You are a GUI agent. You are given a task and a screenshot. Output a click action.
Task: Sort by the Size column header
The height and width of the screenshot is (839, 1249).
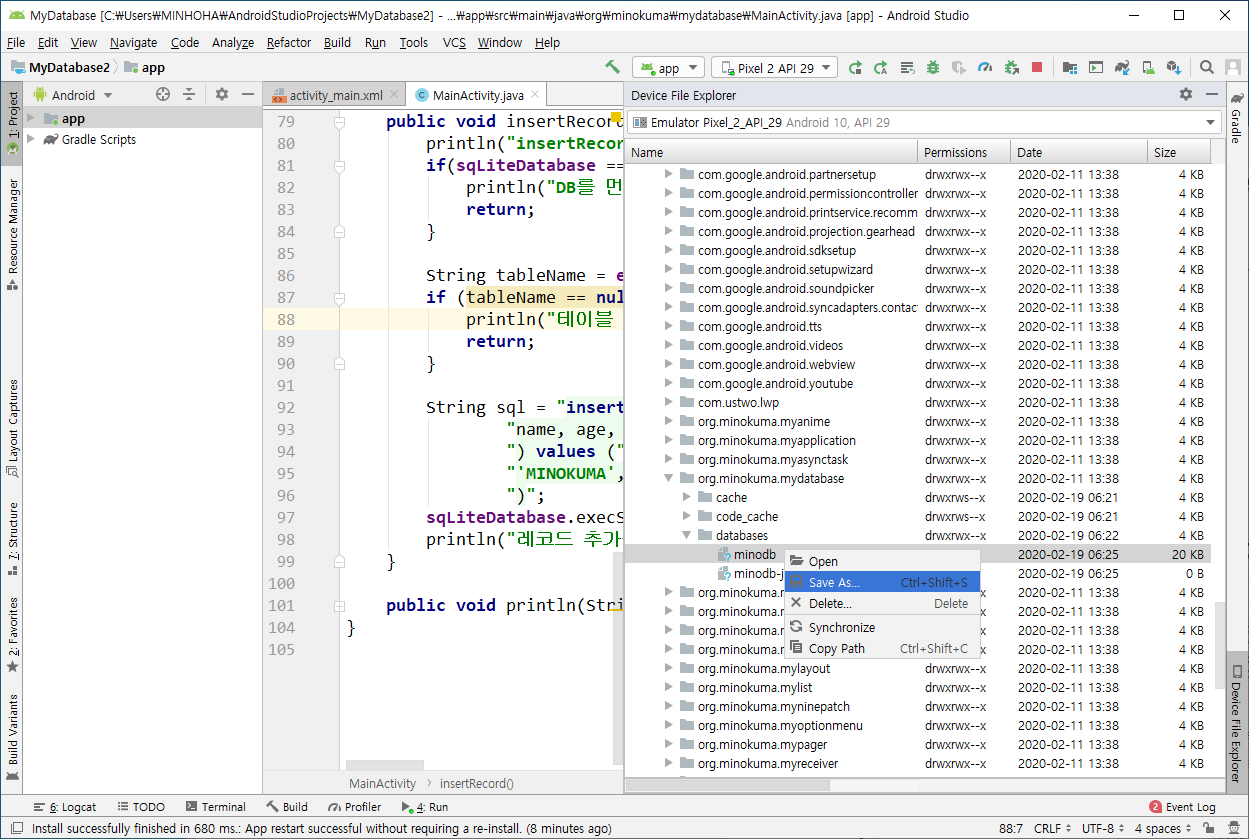point(1180,152)
